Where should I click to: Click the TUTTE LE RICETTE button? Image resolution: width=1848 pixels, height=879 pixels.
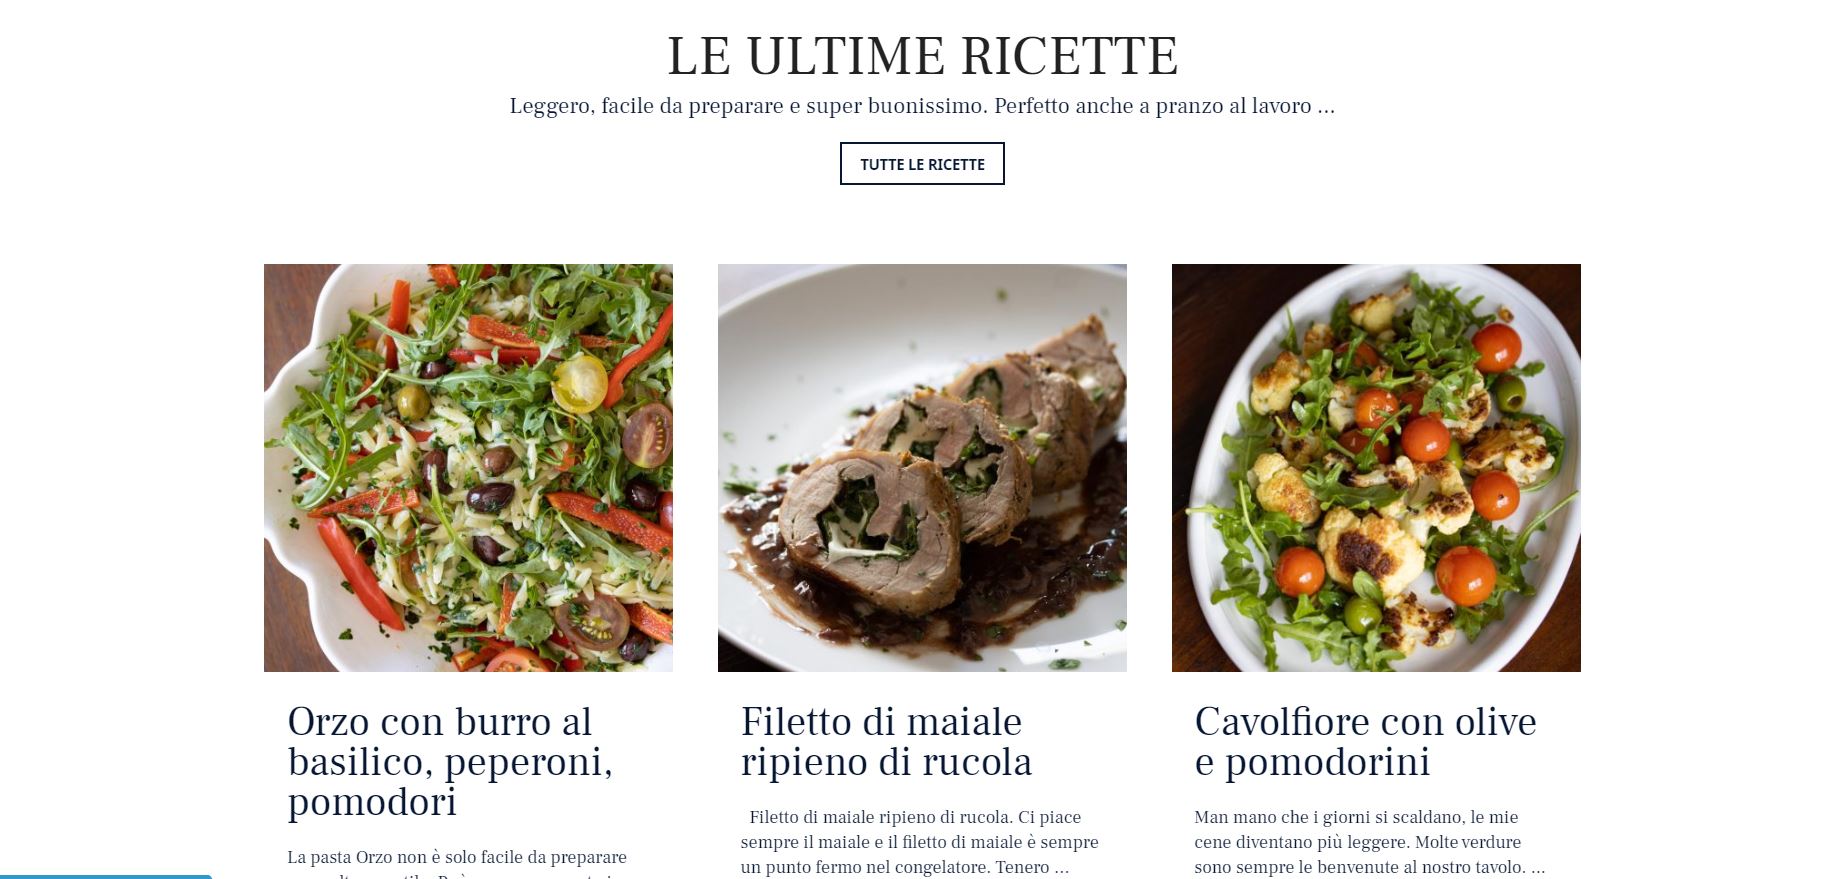pyautogui.click(x=922, y=164)
